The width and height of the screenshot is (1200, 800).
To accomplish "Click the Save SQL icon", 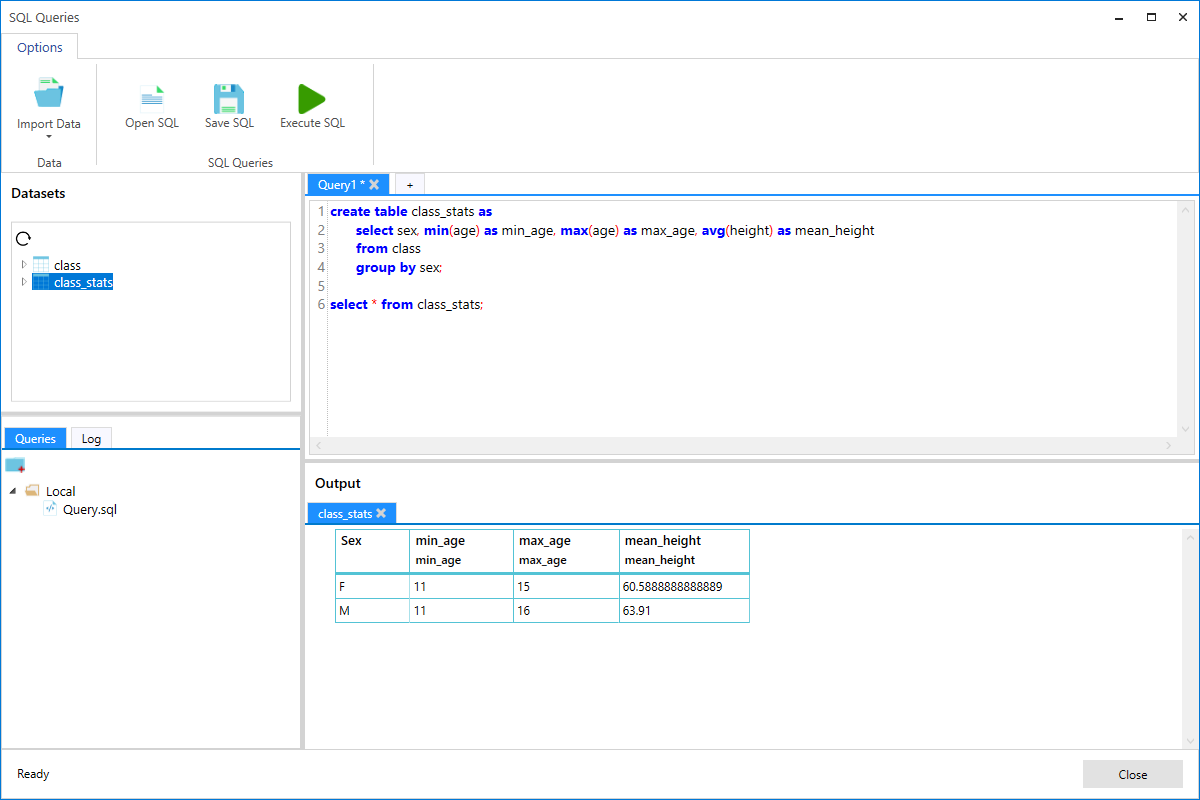I will (229, 98).
